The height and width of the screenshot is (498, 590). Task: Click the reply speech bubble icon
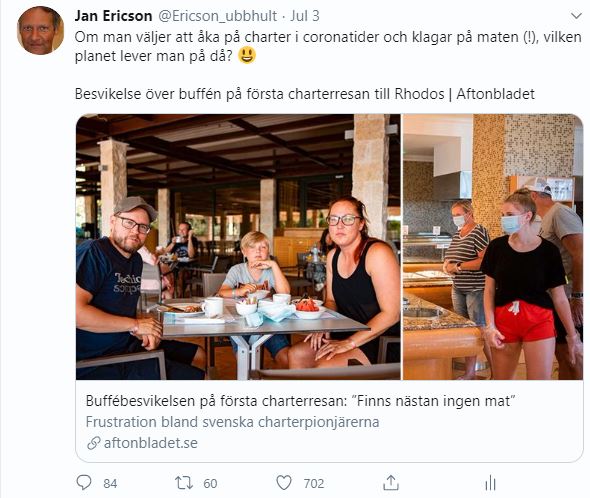pyautogui.click(x=84, y=483)
